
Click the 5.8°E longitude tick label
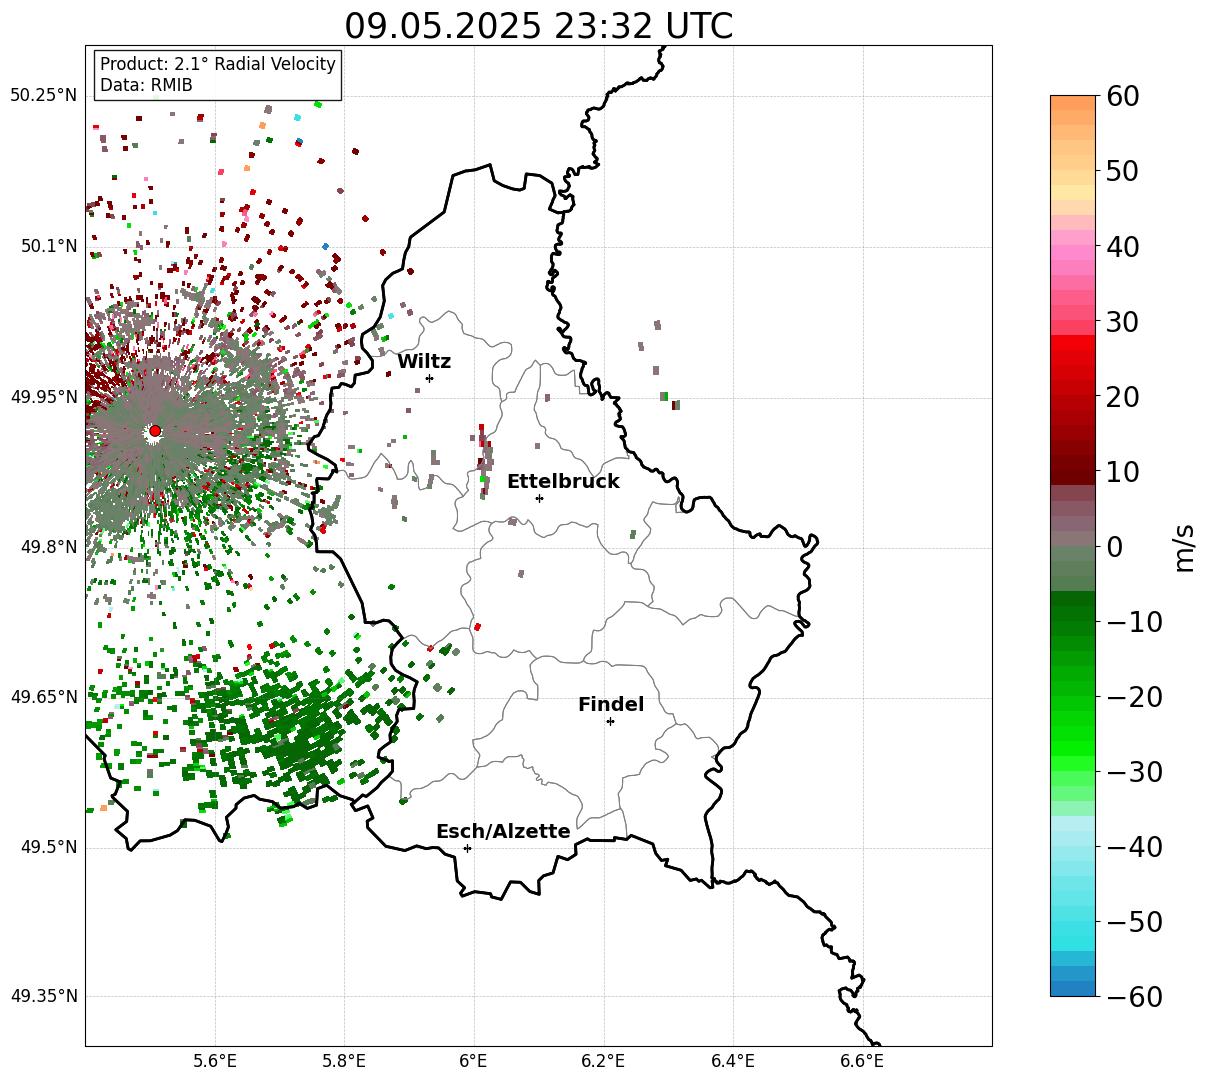point(344,1061)
